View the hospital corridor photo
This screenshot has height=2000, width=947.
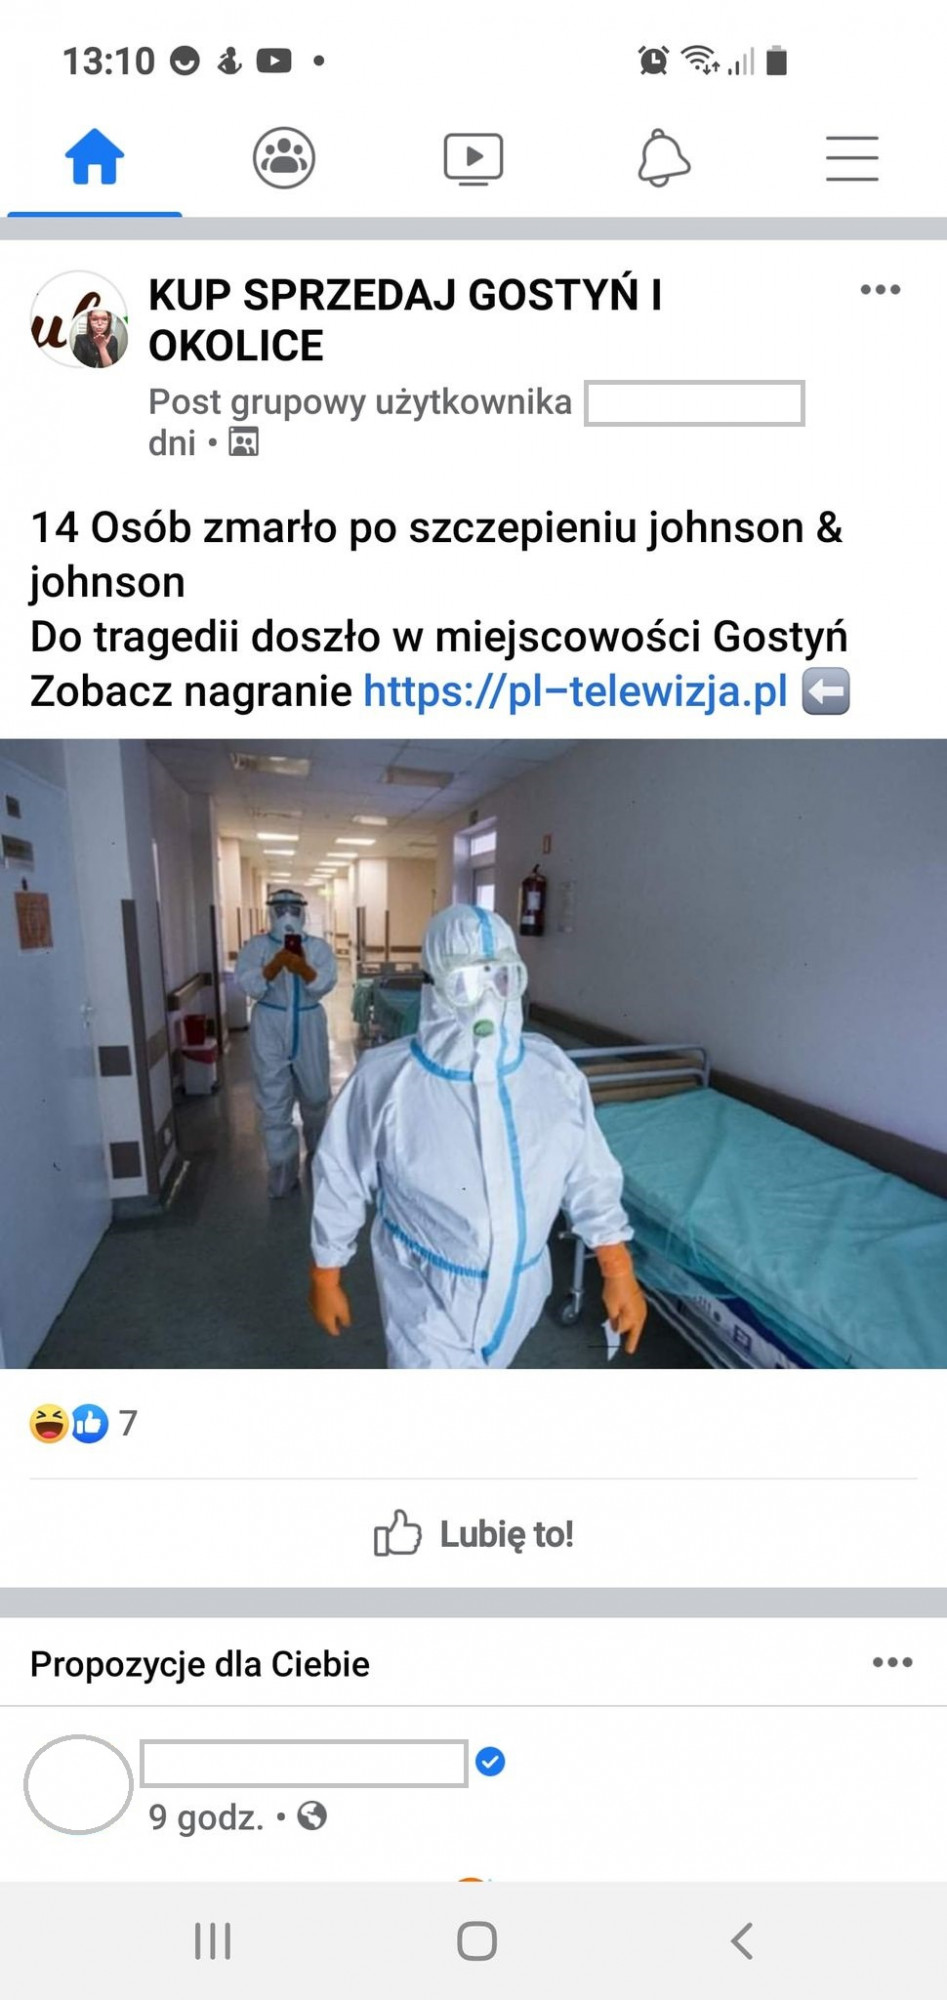(x=473, y=1053)
